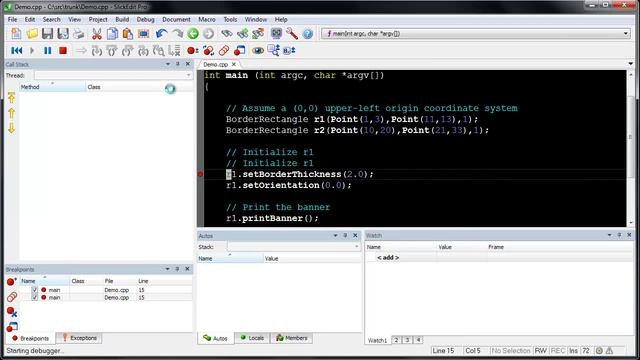Click the Print toolbar icon
Image resolution: width=640 pixels, height=360 pixels.
(78, 33)
